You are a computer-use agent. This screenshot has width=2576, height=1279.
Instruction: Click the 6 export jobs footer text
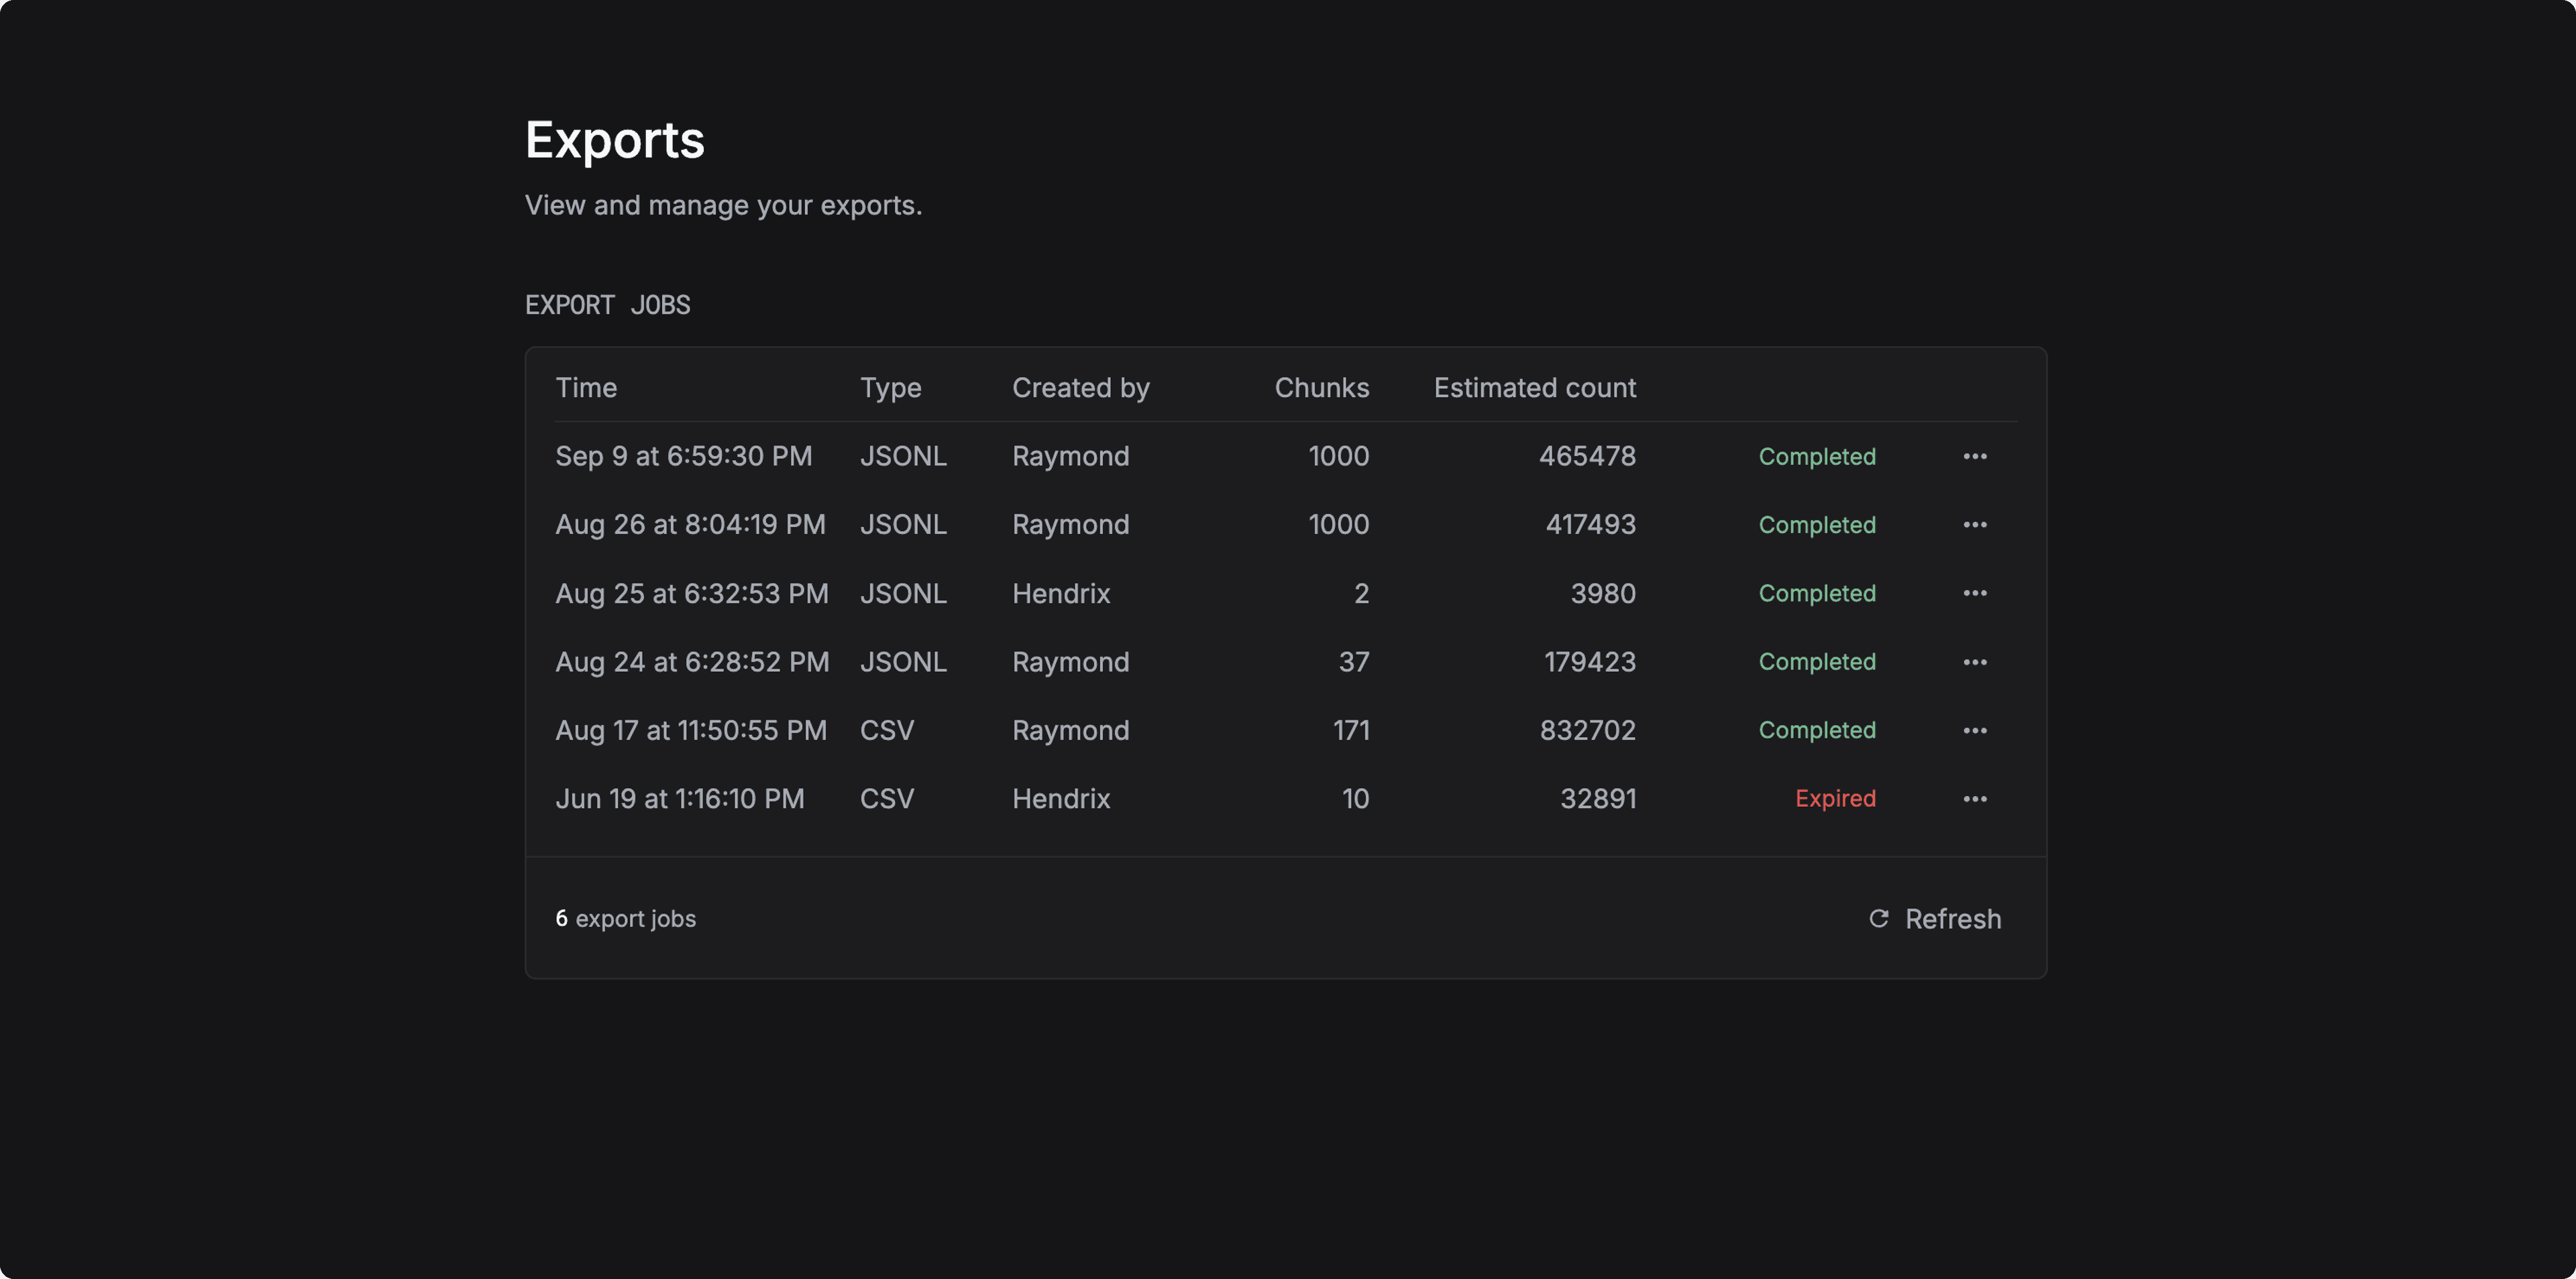coord(626,919)
